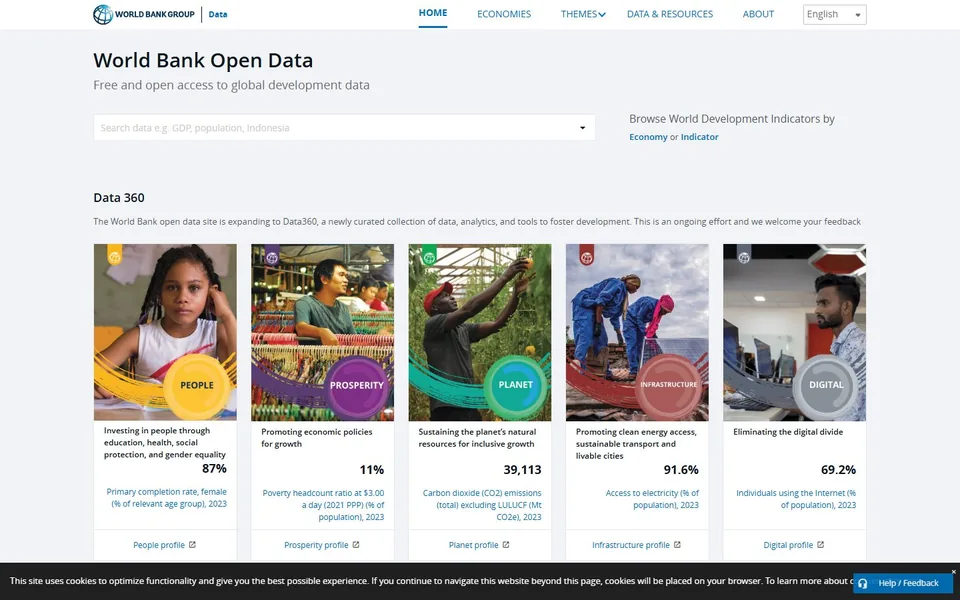Dismiss the cookie banner with the X
Screen dimensions: 960x600
953,572
